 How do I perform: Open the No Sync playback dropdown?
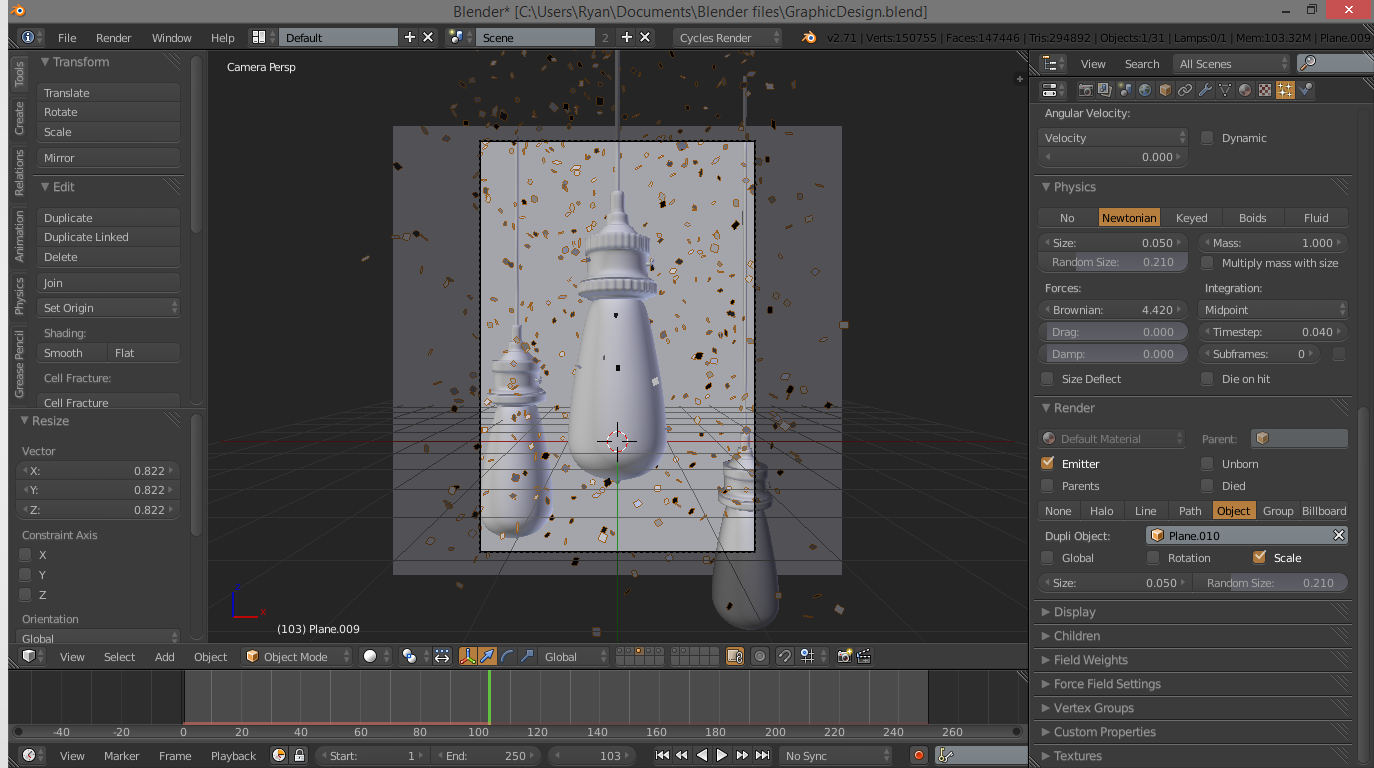(x=835, y=755)
